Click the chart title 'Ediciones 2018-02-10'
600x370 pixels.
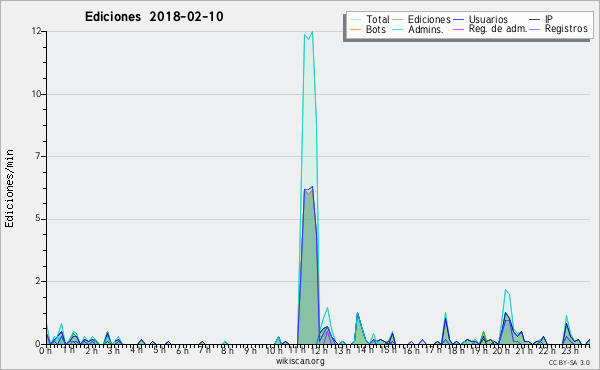(154, 17)
